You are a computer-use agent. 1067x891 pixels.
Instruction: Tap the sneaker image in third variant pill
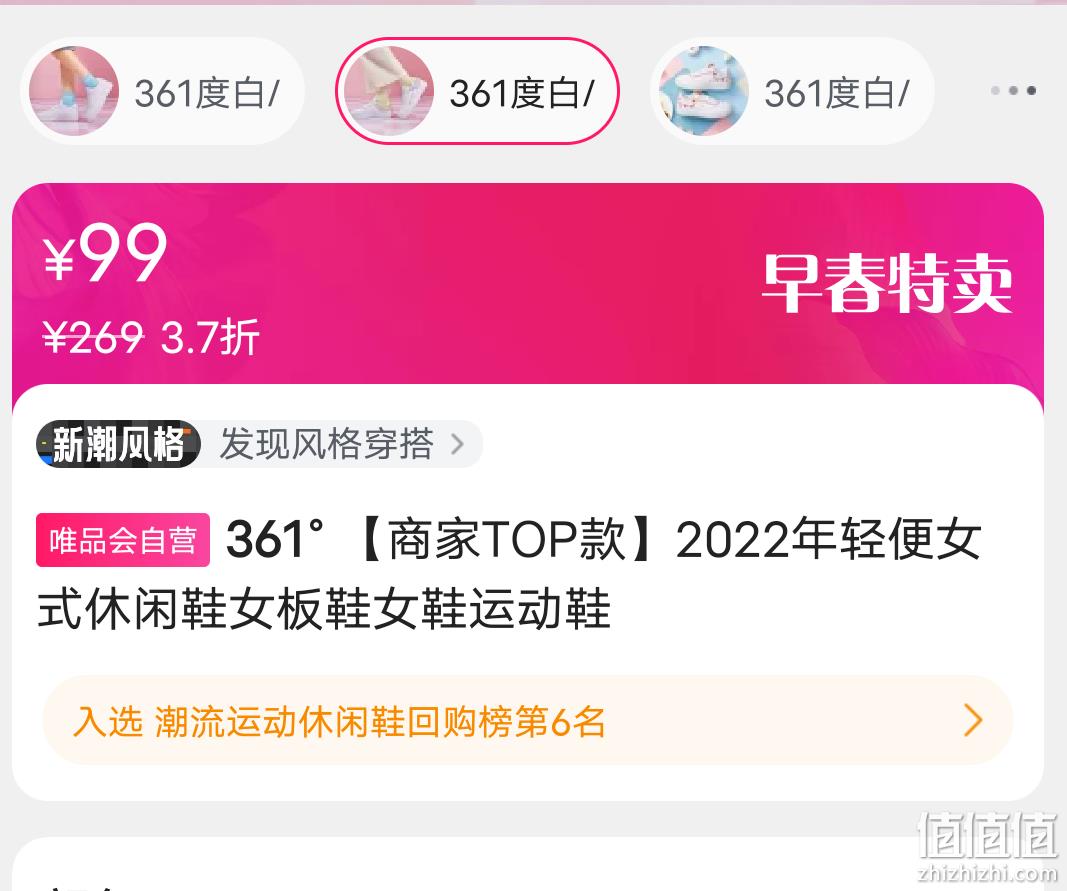(x=704, y=91)
